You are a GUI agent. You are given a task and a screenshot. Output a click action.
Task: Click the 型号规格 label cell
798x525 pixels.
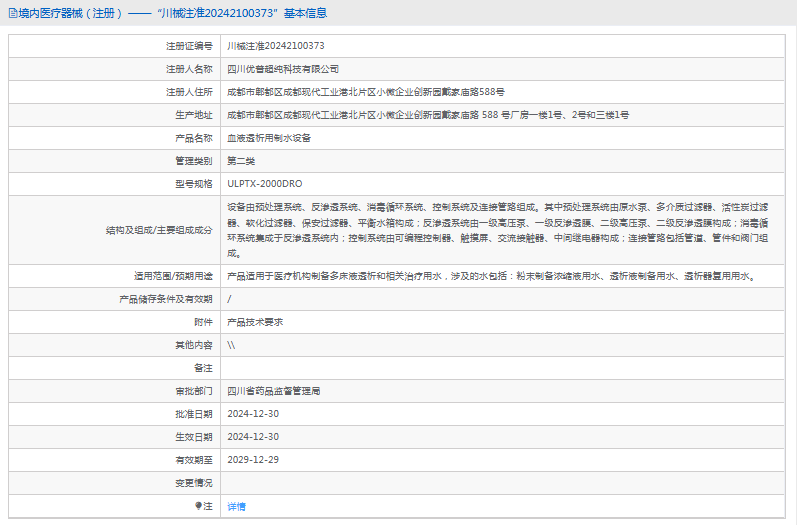click(115, 184)
